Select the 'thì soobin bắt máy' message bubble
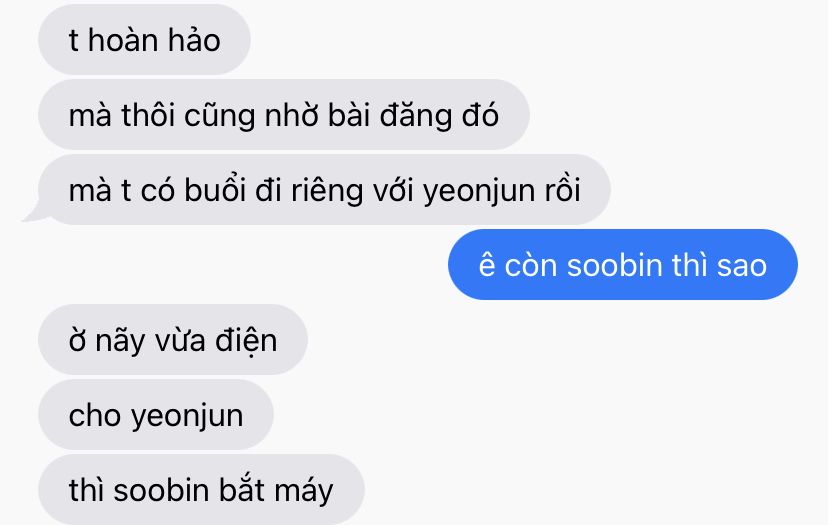This screenshot has width=828, height=525. 201,489
